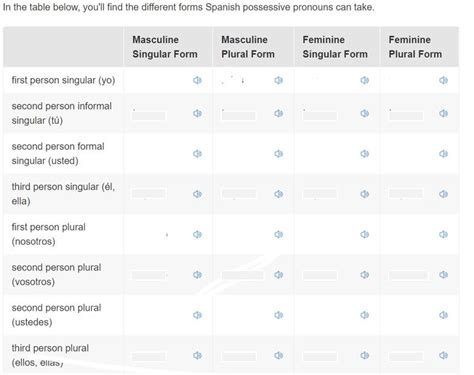The height and width of the screenshot is (375, 474).
Task: Click hidden ellos feminine singular word box
Action: click(x=320, y=357)
